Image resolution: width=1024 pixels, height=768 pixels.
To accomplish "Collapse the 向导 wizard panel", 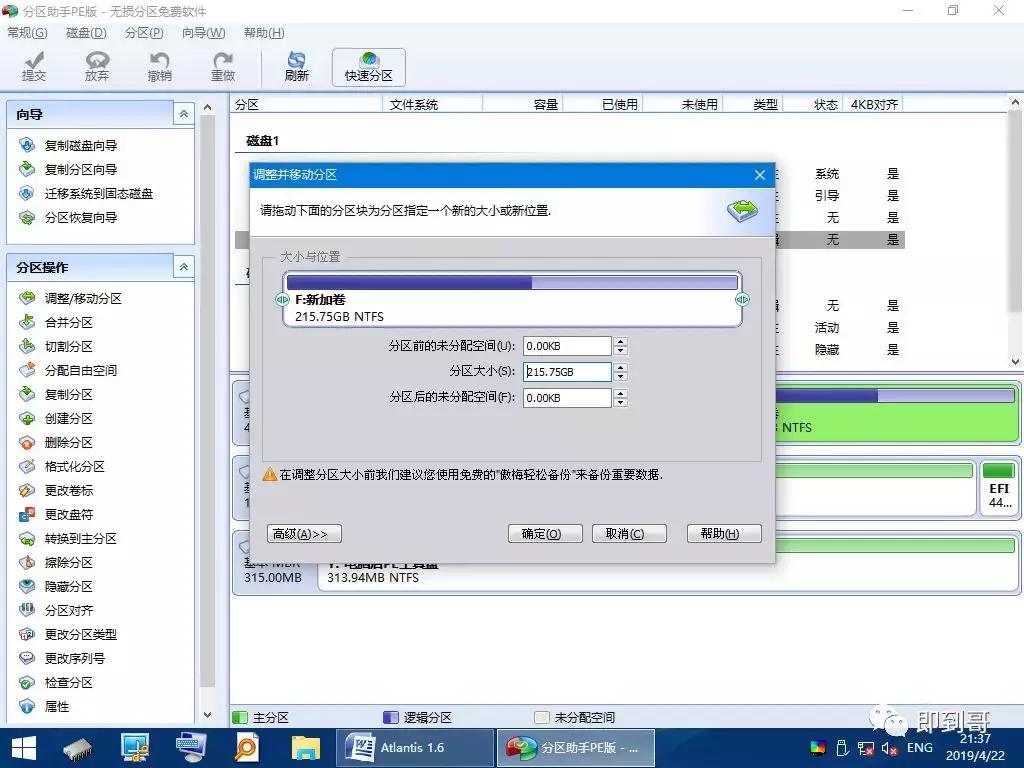I will pos(183,113).
